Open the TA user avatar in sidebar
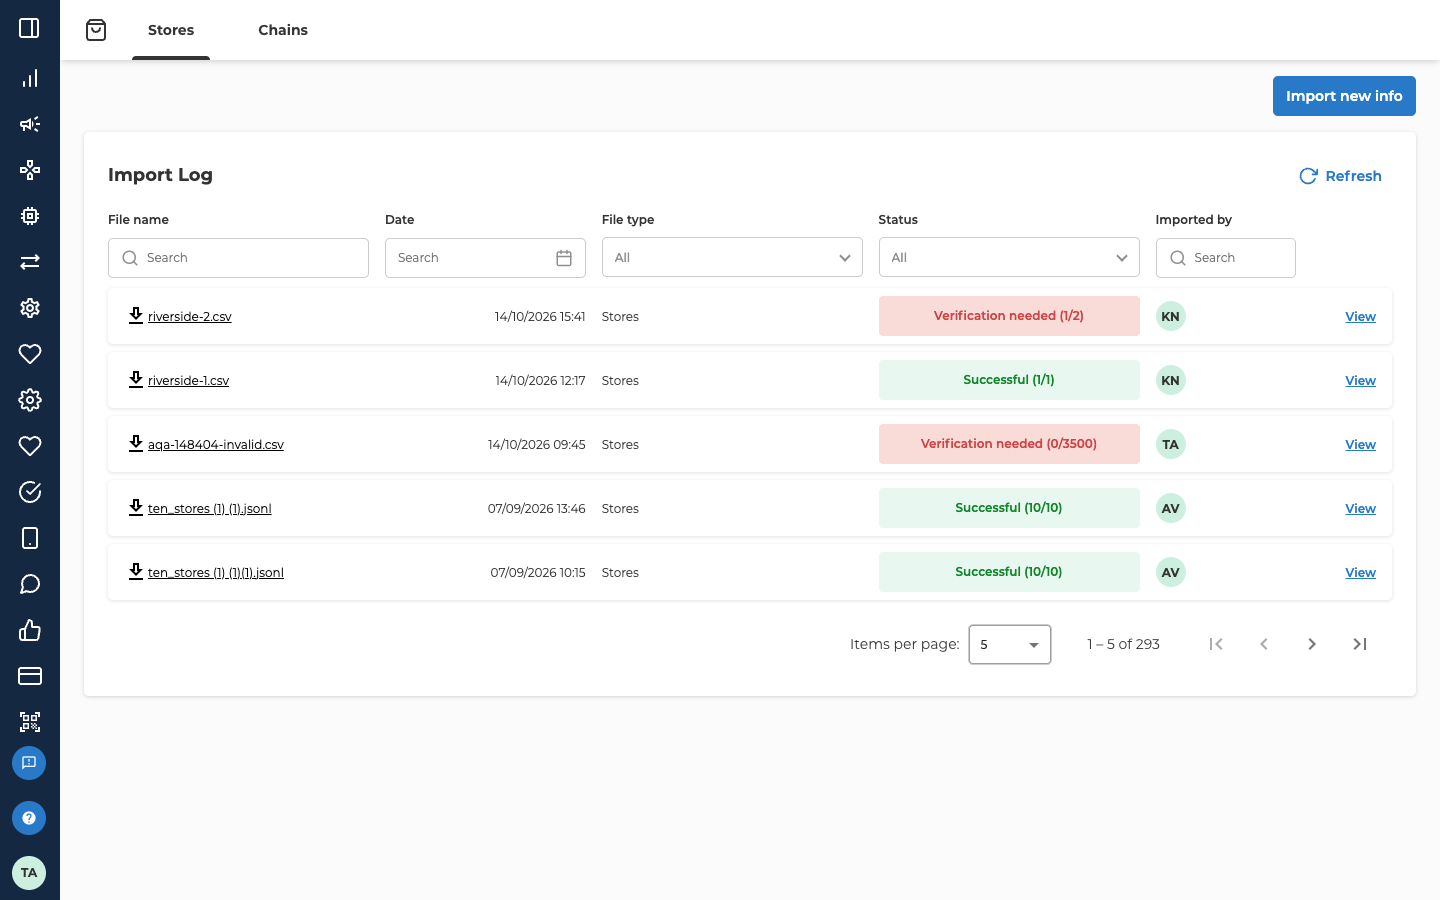This screenshot has height=900, width=1440. coord(29,873)
